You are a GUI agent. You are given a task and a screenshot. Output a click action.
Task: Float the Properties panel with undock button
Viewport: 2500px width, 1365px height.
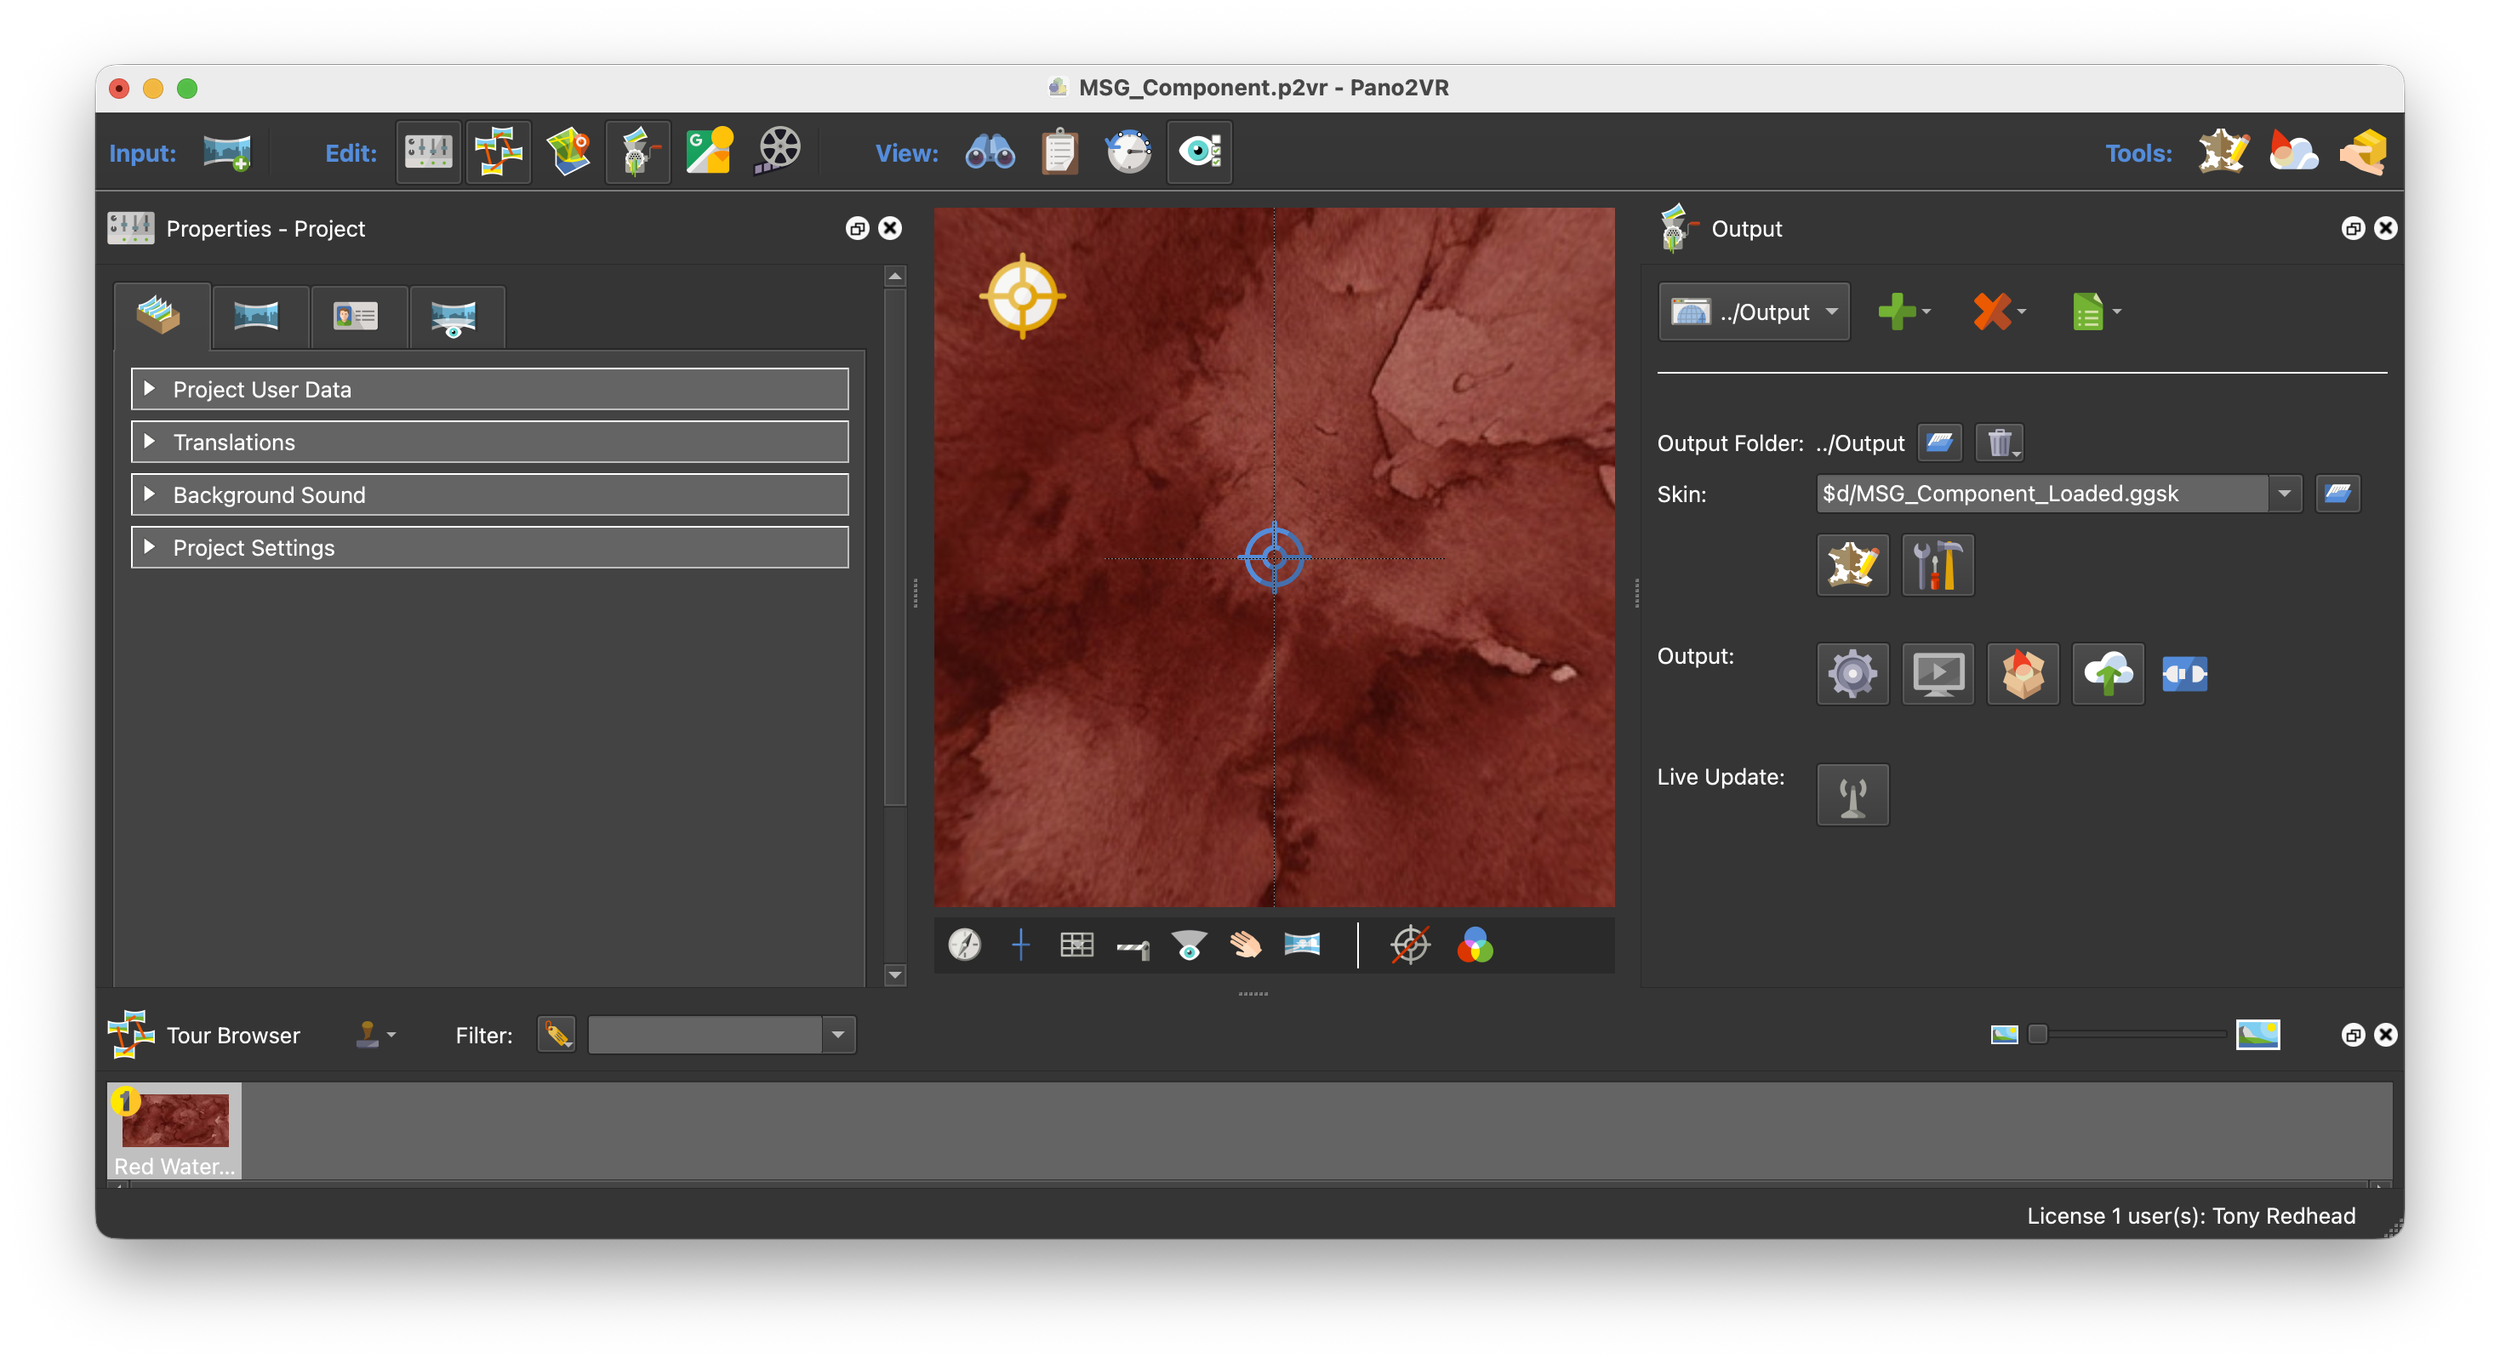(857, 229)
